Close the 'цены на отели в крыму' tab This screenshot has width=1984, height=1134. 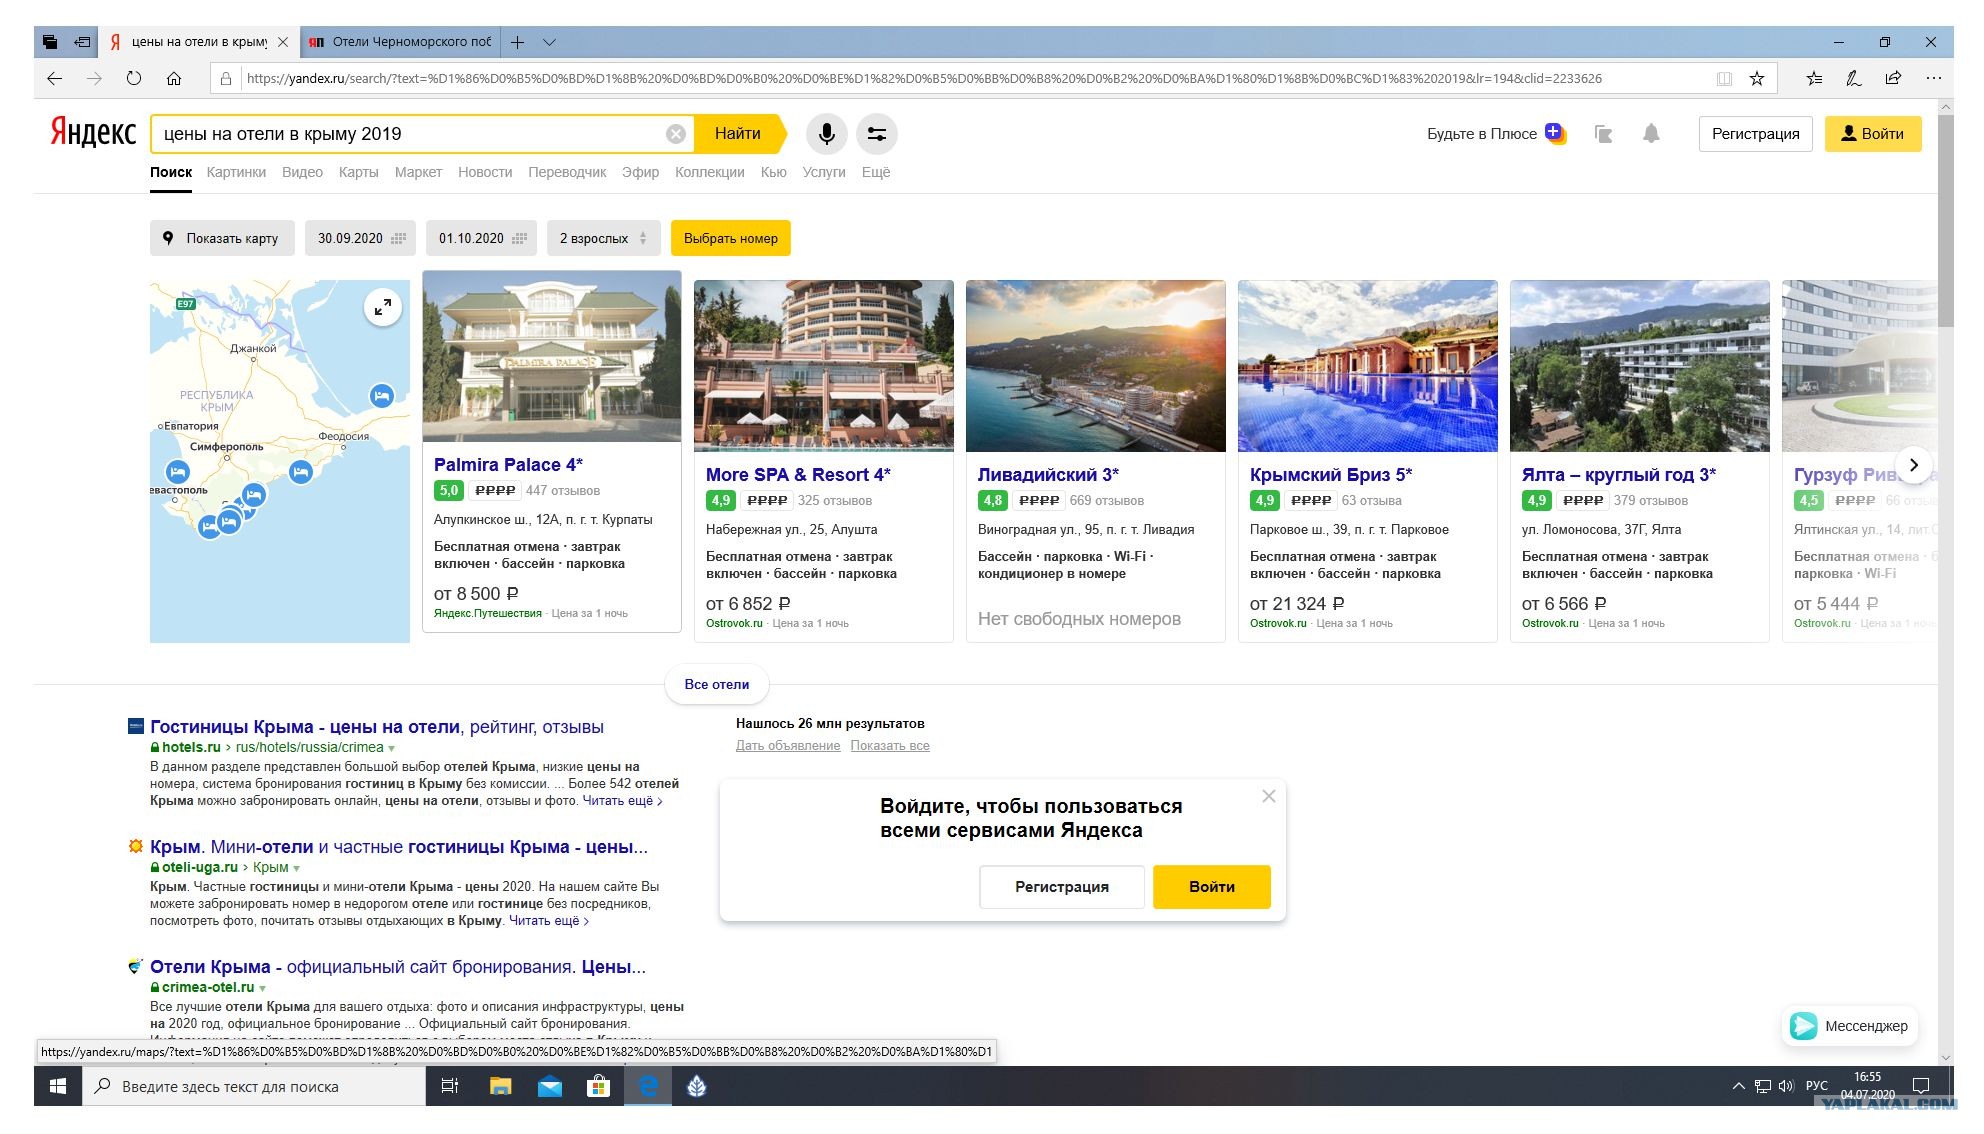point(283,42)
